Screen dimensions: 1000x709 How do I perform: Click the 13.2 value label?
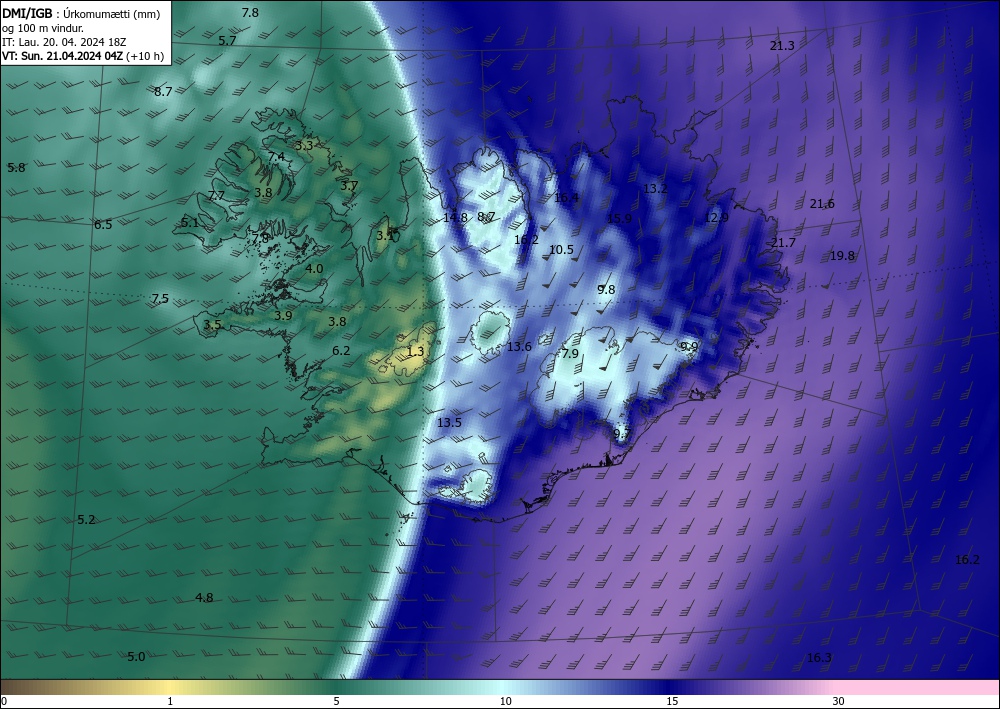pos(655,189)
